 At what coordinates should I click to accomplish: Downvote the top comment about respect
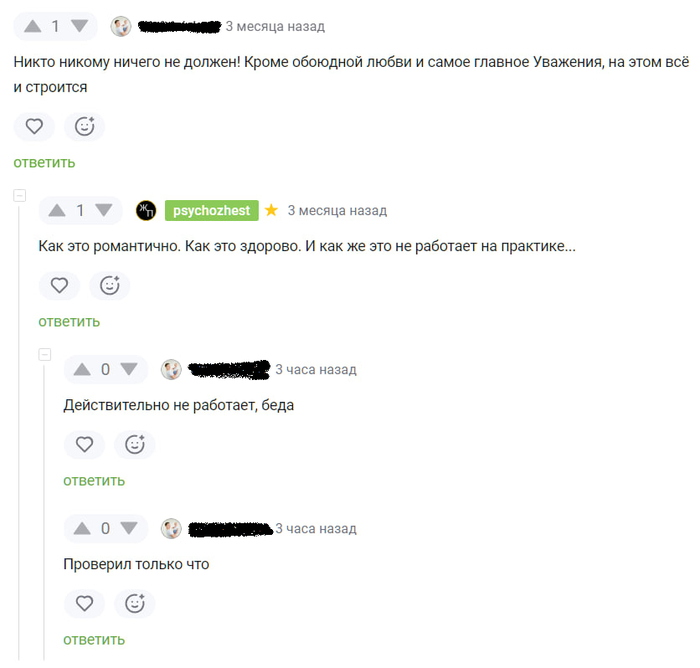79,26
